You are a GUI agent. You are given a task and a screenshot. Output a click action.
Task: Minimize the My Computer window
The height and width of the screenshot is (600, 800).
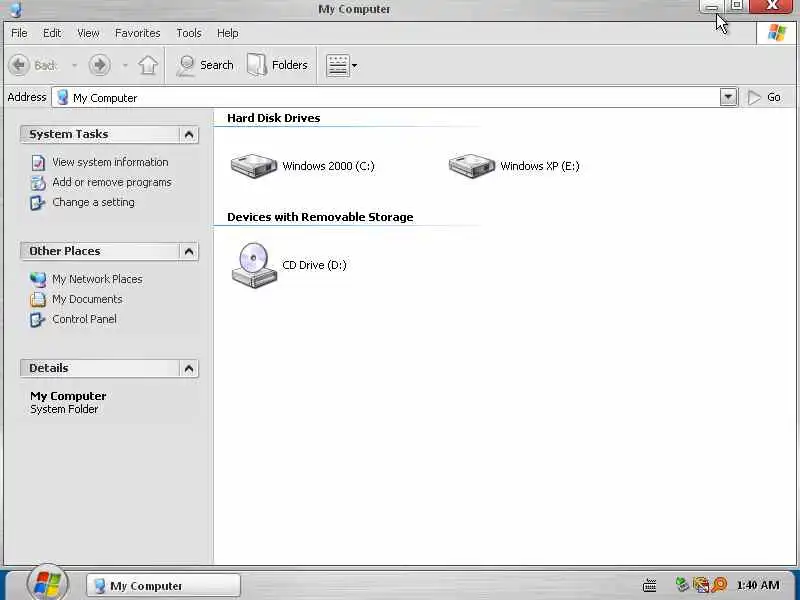point(711,6)
